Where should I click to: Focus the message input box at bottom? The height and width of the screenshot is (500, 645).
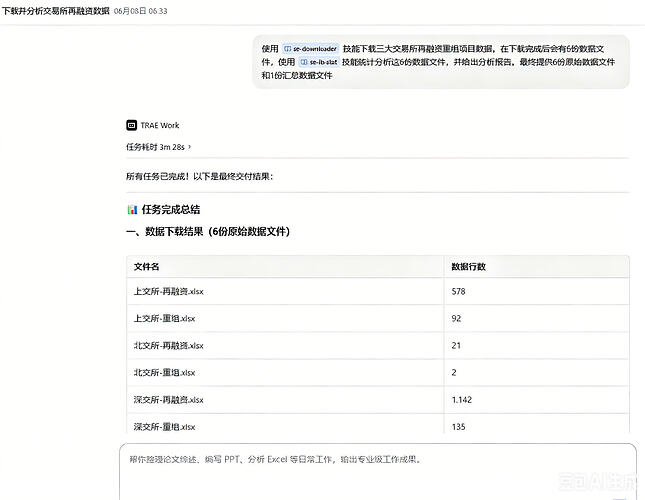(x=378, y=471)
